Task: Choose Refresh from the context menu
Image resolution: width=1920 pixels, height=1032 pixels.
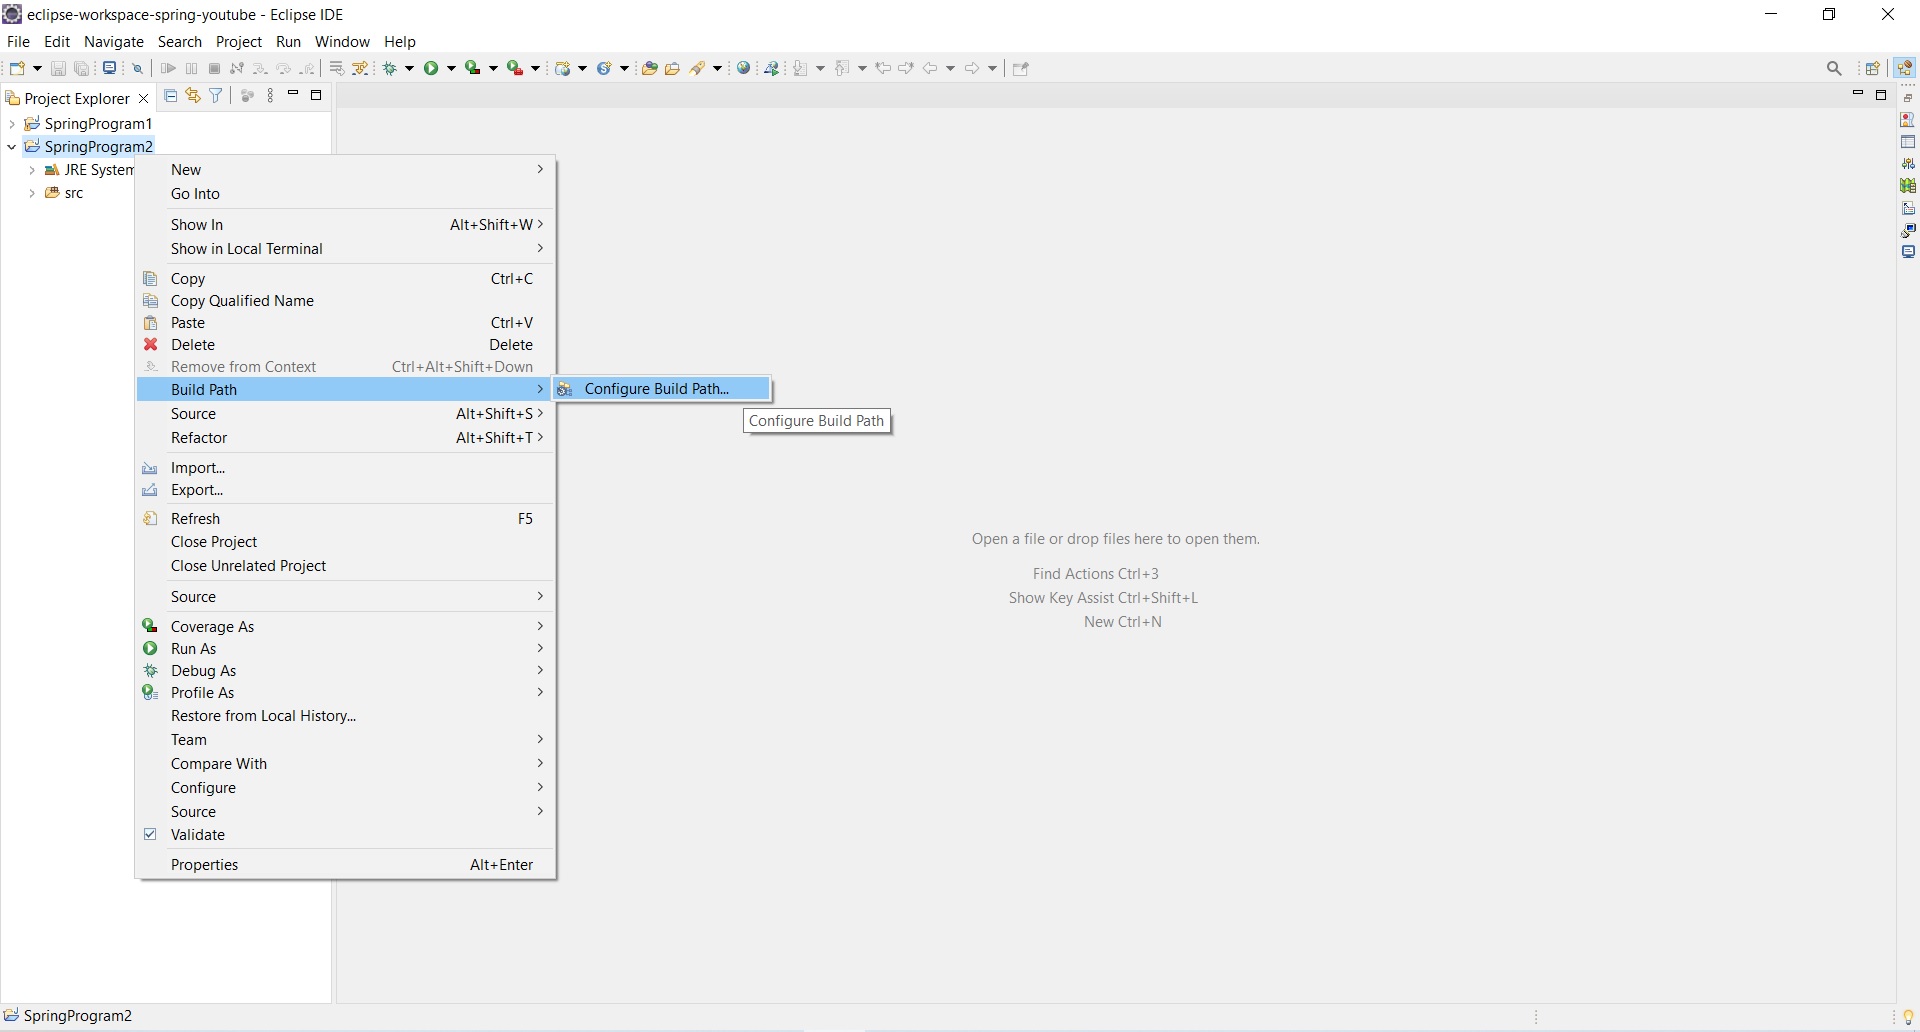Action: point(346,519)
